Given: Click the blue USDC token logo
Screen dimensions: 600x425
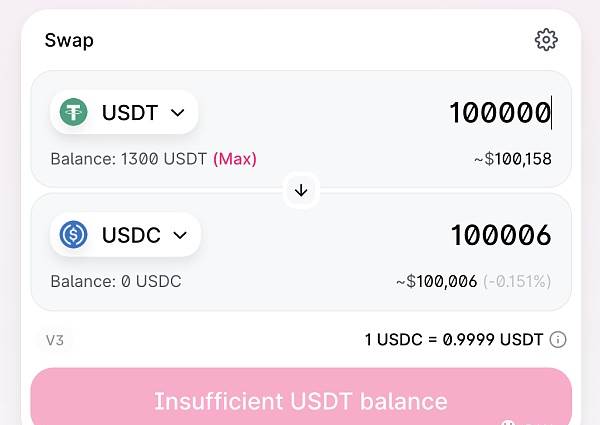Looking at the screenshot, I should (x=73, y=234).
